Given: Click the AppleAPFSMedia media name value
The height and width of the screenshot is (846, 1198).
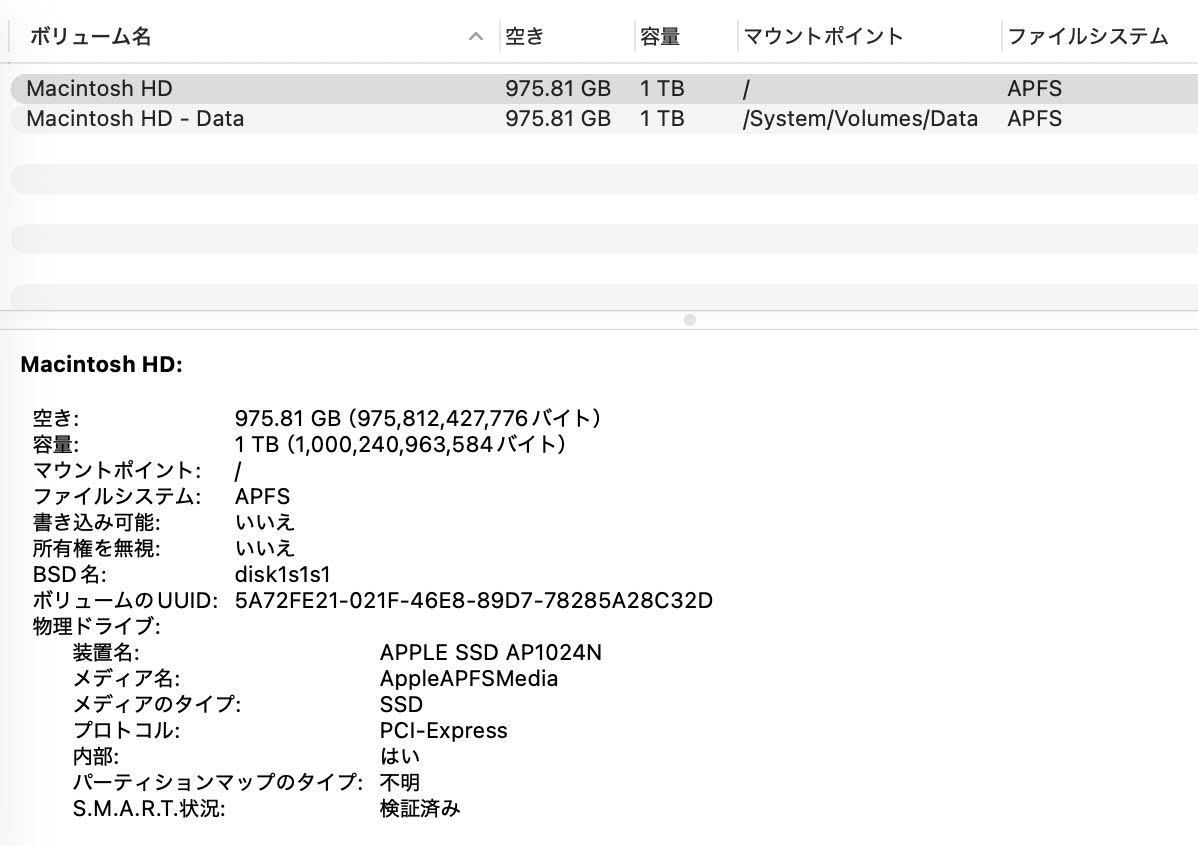Looking at the screenshot, I should 468,679.
